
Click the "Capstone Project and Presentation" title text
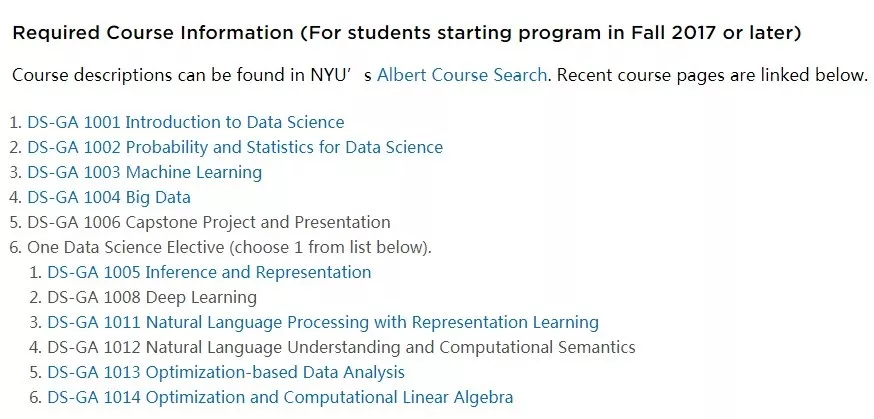click(258, 222)
